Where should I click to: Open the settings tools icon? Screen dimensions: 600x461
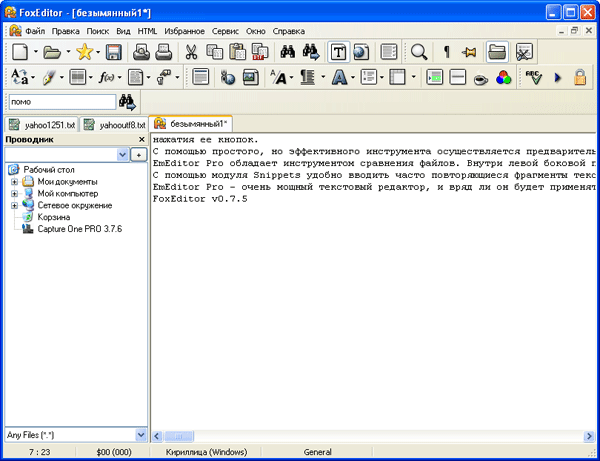[524, 52]
